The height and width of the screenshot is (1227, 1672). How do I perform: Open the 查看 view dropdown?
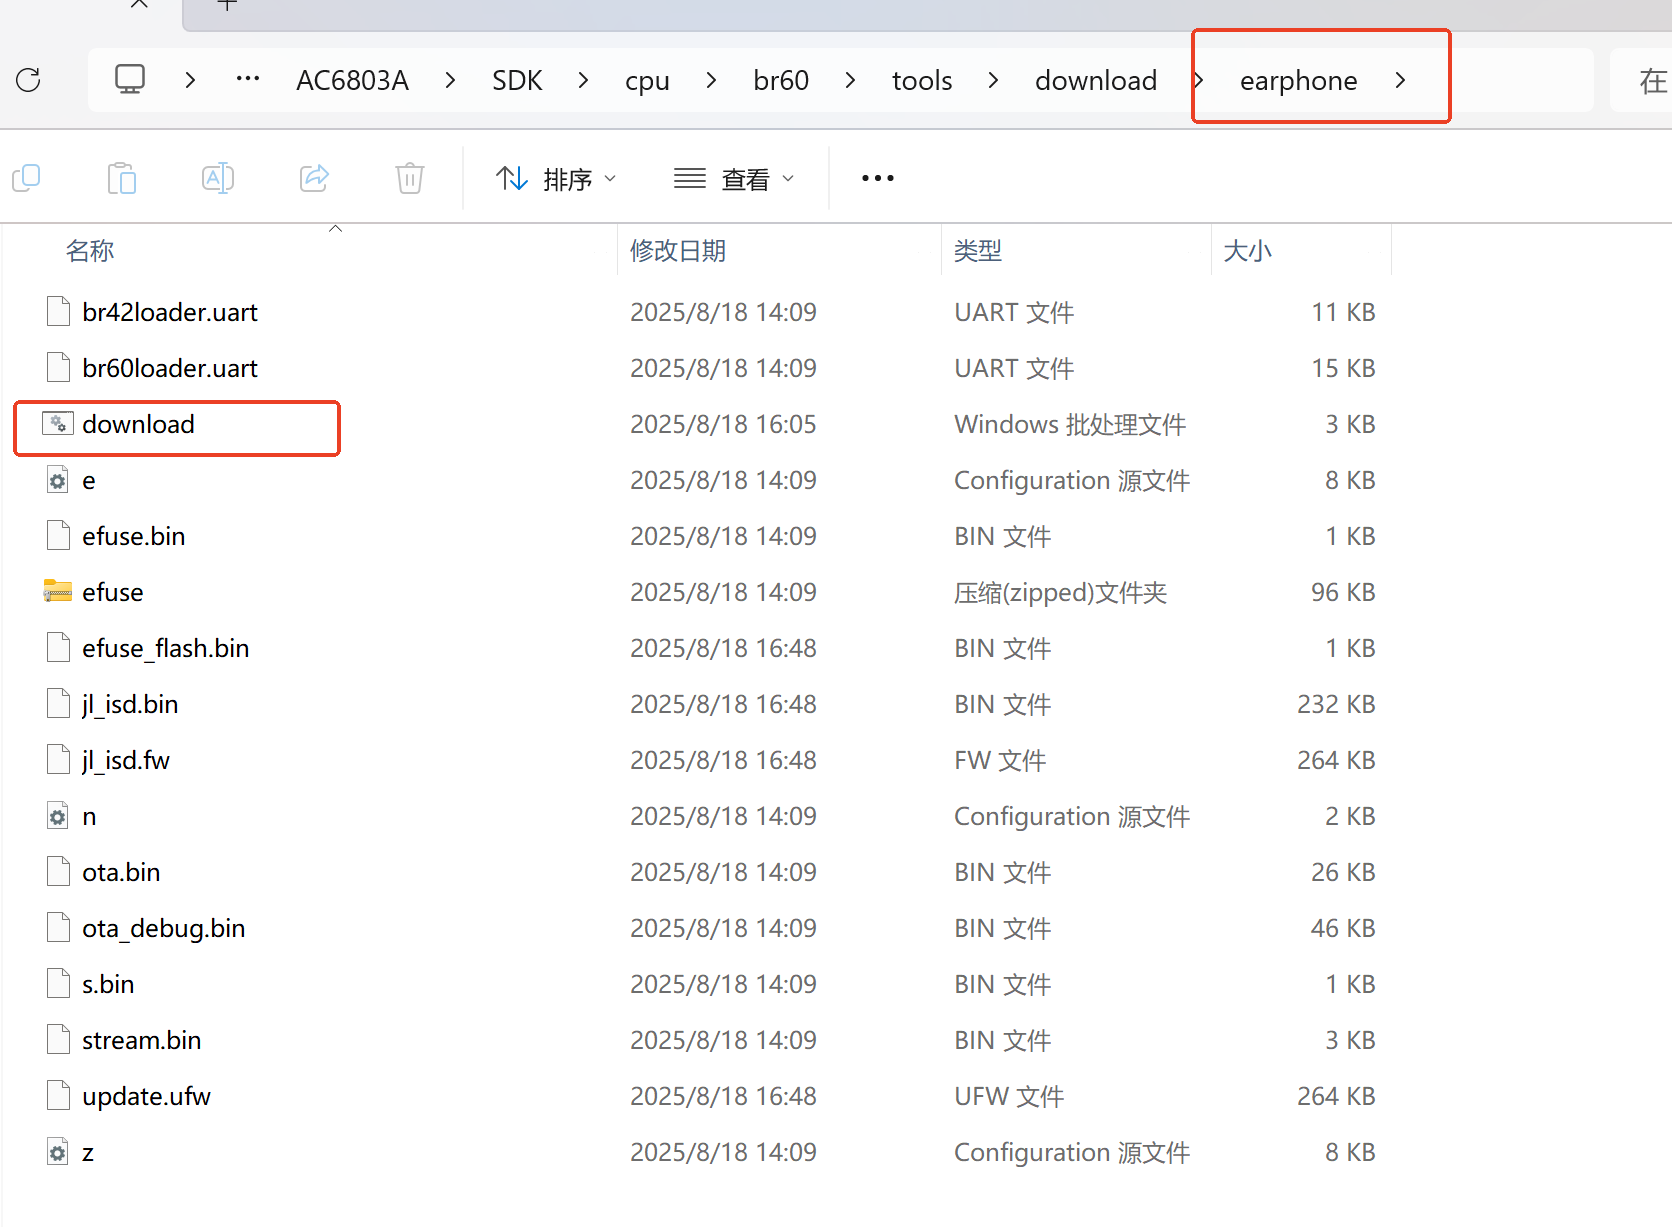pos(734,179)
